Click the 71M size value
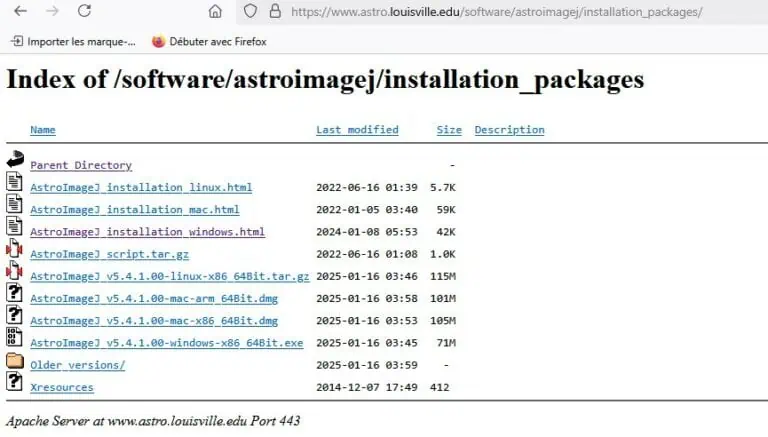768x437 pixels. click(x=446, y=343)
